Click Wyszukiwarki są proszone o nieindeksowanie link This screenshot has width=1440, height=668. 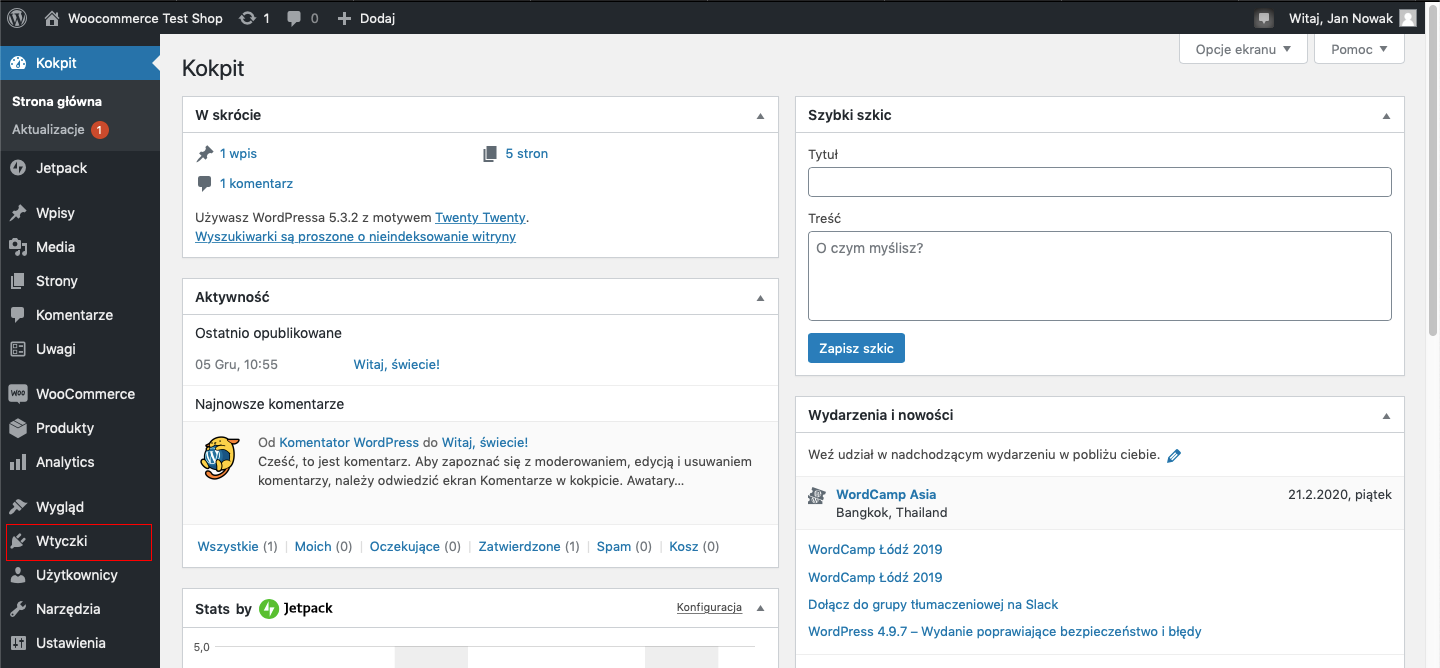[x=355, y=237]
